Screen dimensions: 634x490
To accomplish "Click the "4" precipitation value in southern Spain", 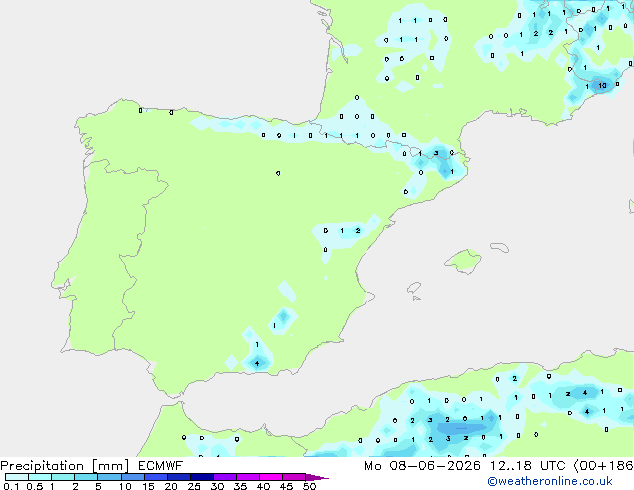I will 257,363.
